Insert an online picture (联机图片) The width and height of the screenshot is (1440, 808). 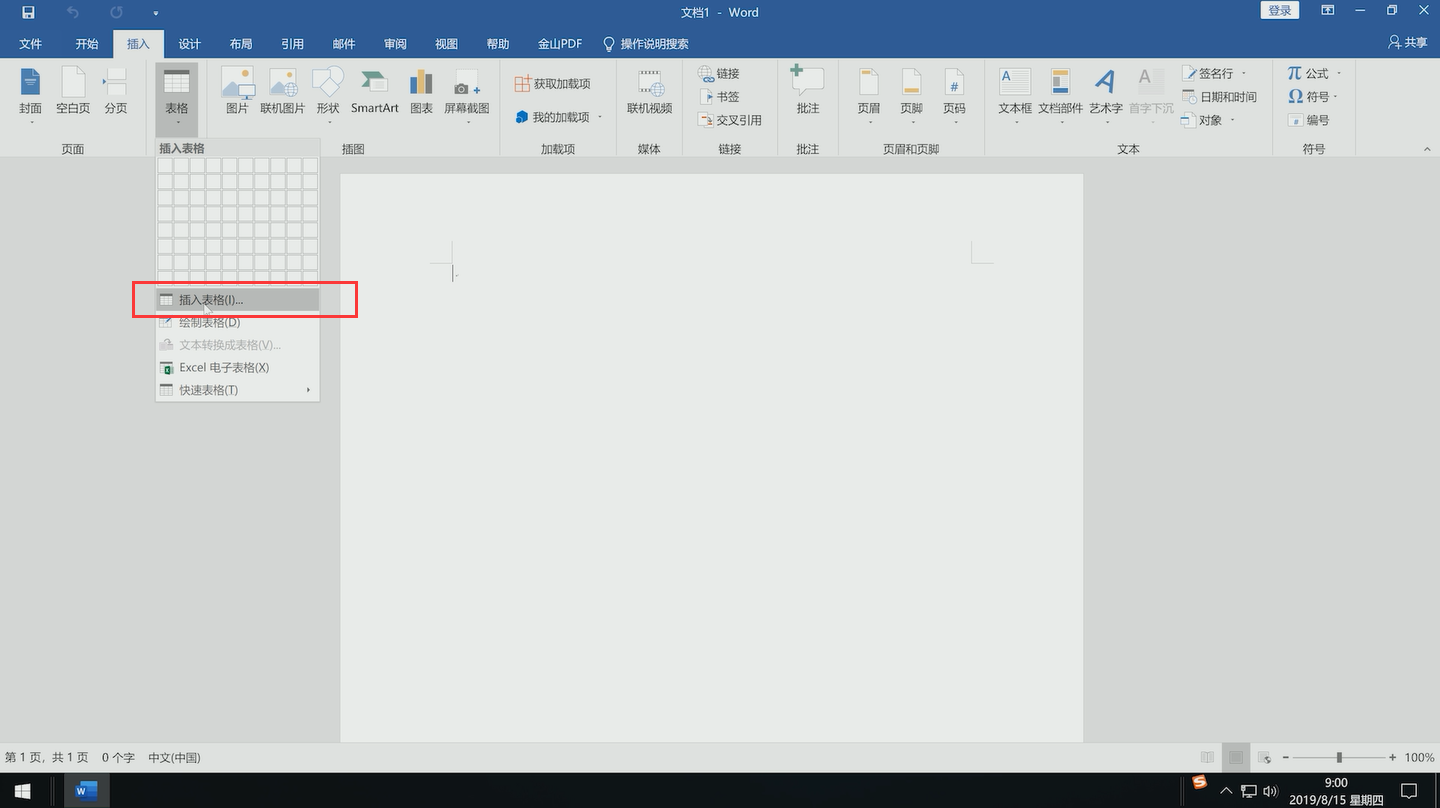[282, 92]
